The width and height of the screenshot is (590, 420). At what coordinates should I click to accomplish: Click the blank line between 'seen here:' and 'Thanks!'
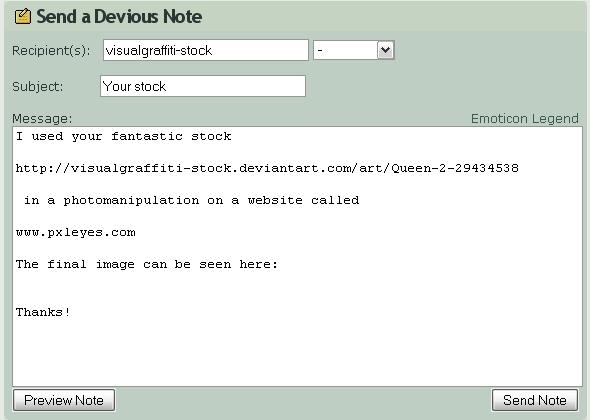[x=297, y=288]
